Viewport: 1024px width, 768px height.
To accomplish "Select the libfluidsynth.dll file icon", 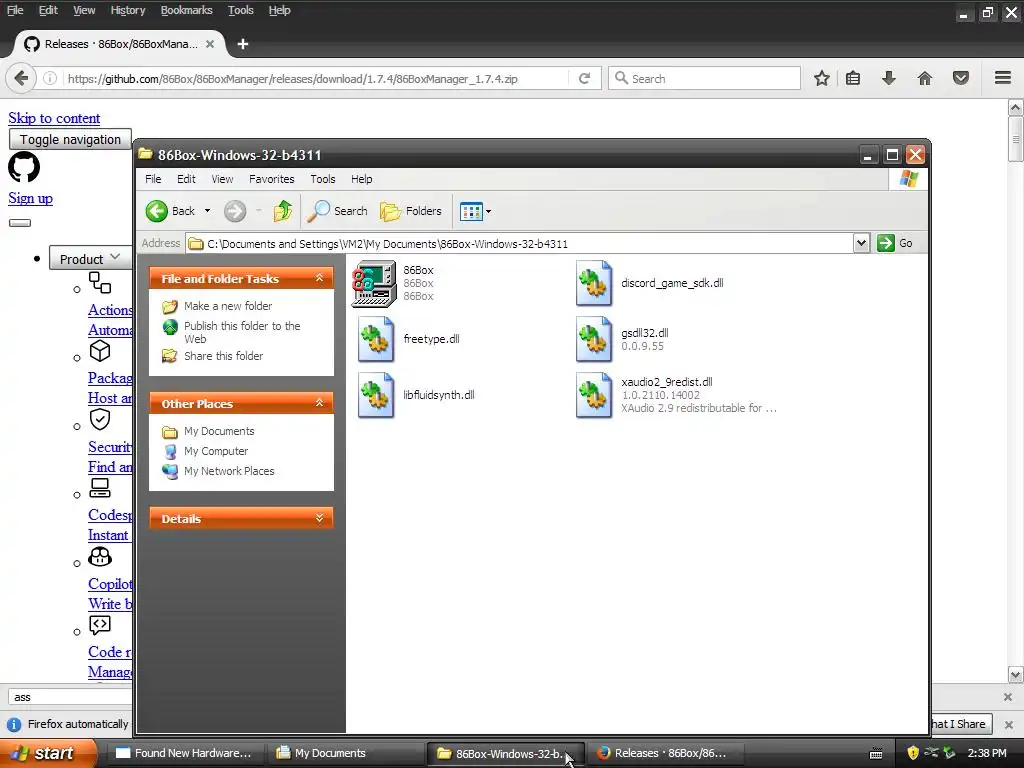I will pyautogui.click(x=376, y=395).
